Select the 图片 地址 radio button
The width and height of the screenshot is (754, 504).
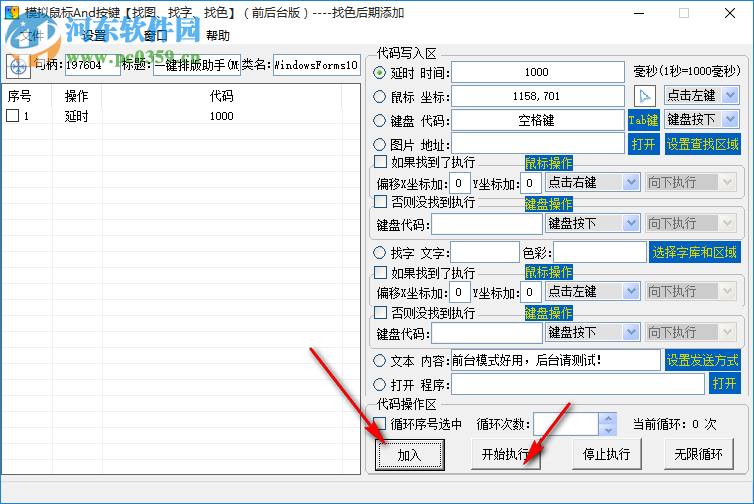[379, 144]
